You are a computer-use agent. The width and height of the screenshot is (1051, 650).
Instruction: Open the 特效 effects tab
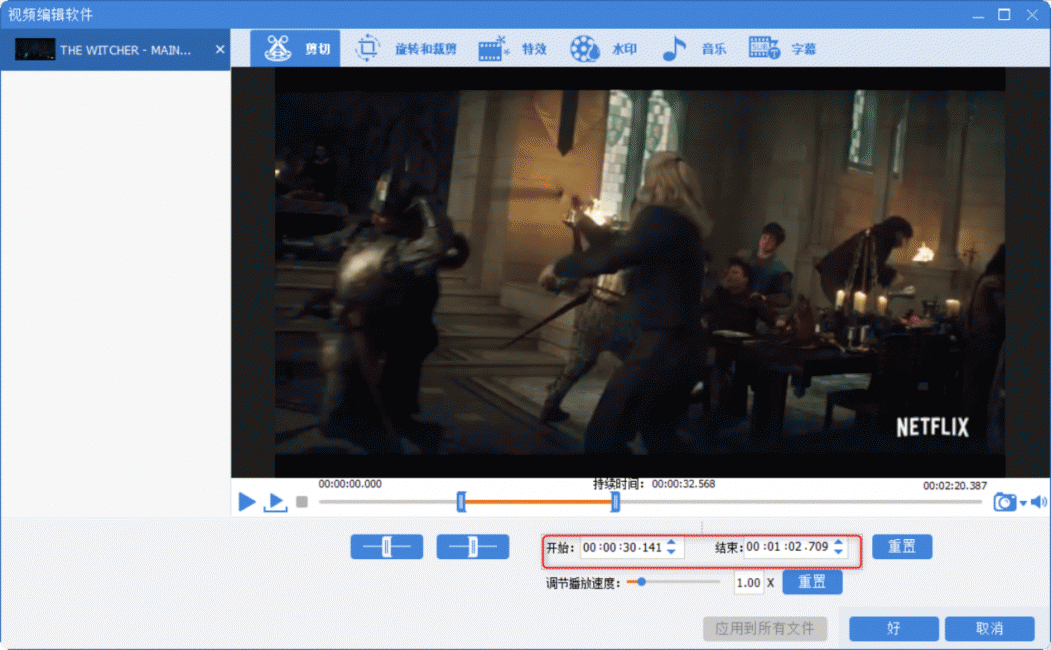click(x=513, y=48)
